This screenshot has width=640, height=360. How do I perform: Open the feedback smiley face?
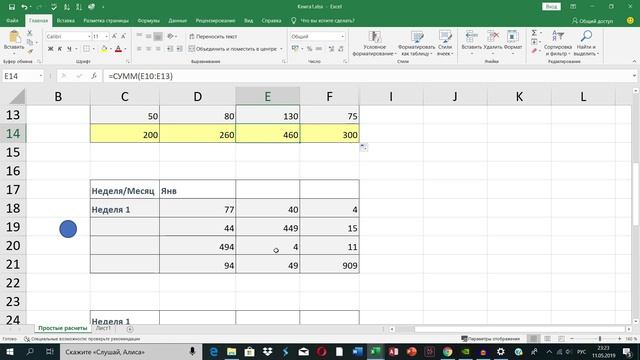pos(630,20)
